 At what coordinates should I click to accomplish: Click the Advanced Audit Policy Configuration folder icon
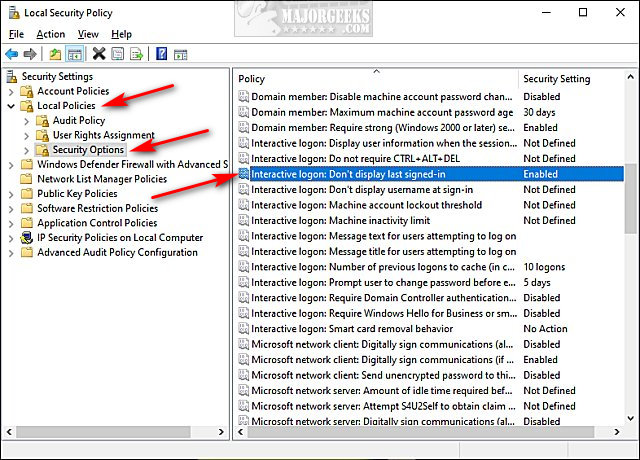pyautogui.click(x=27, y=252)
